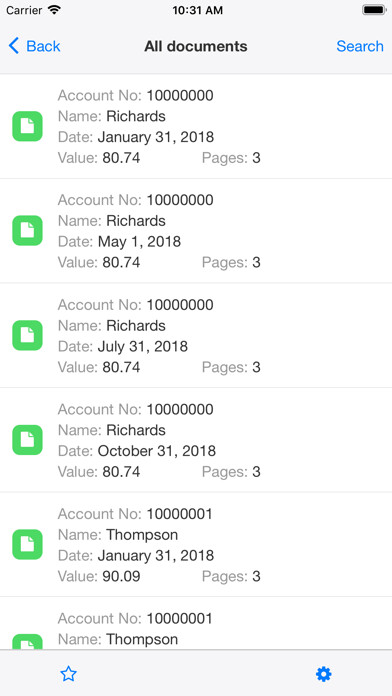
Task: Click document icon for Thompson value 90.09
Action: point(28,545)
